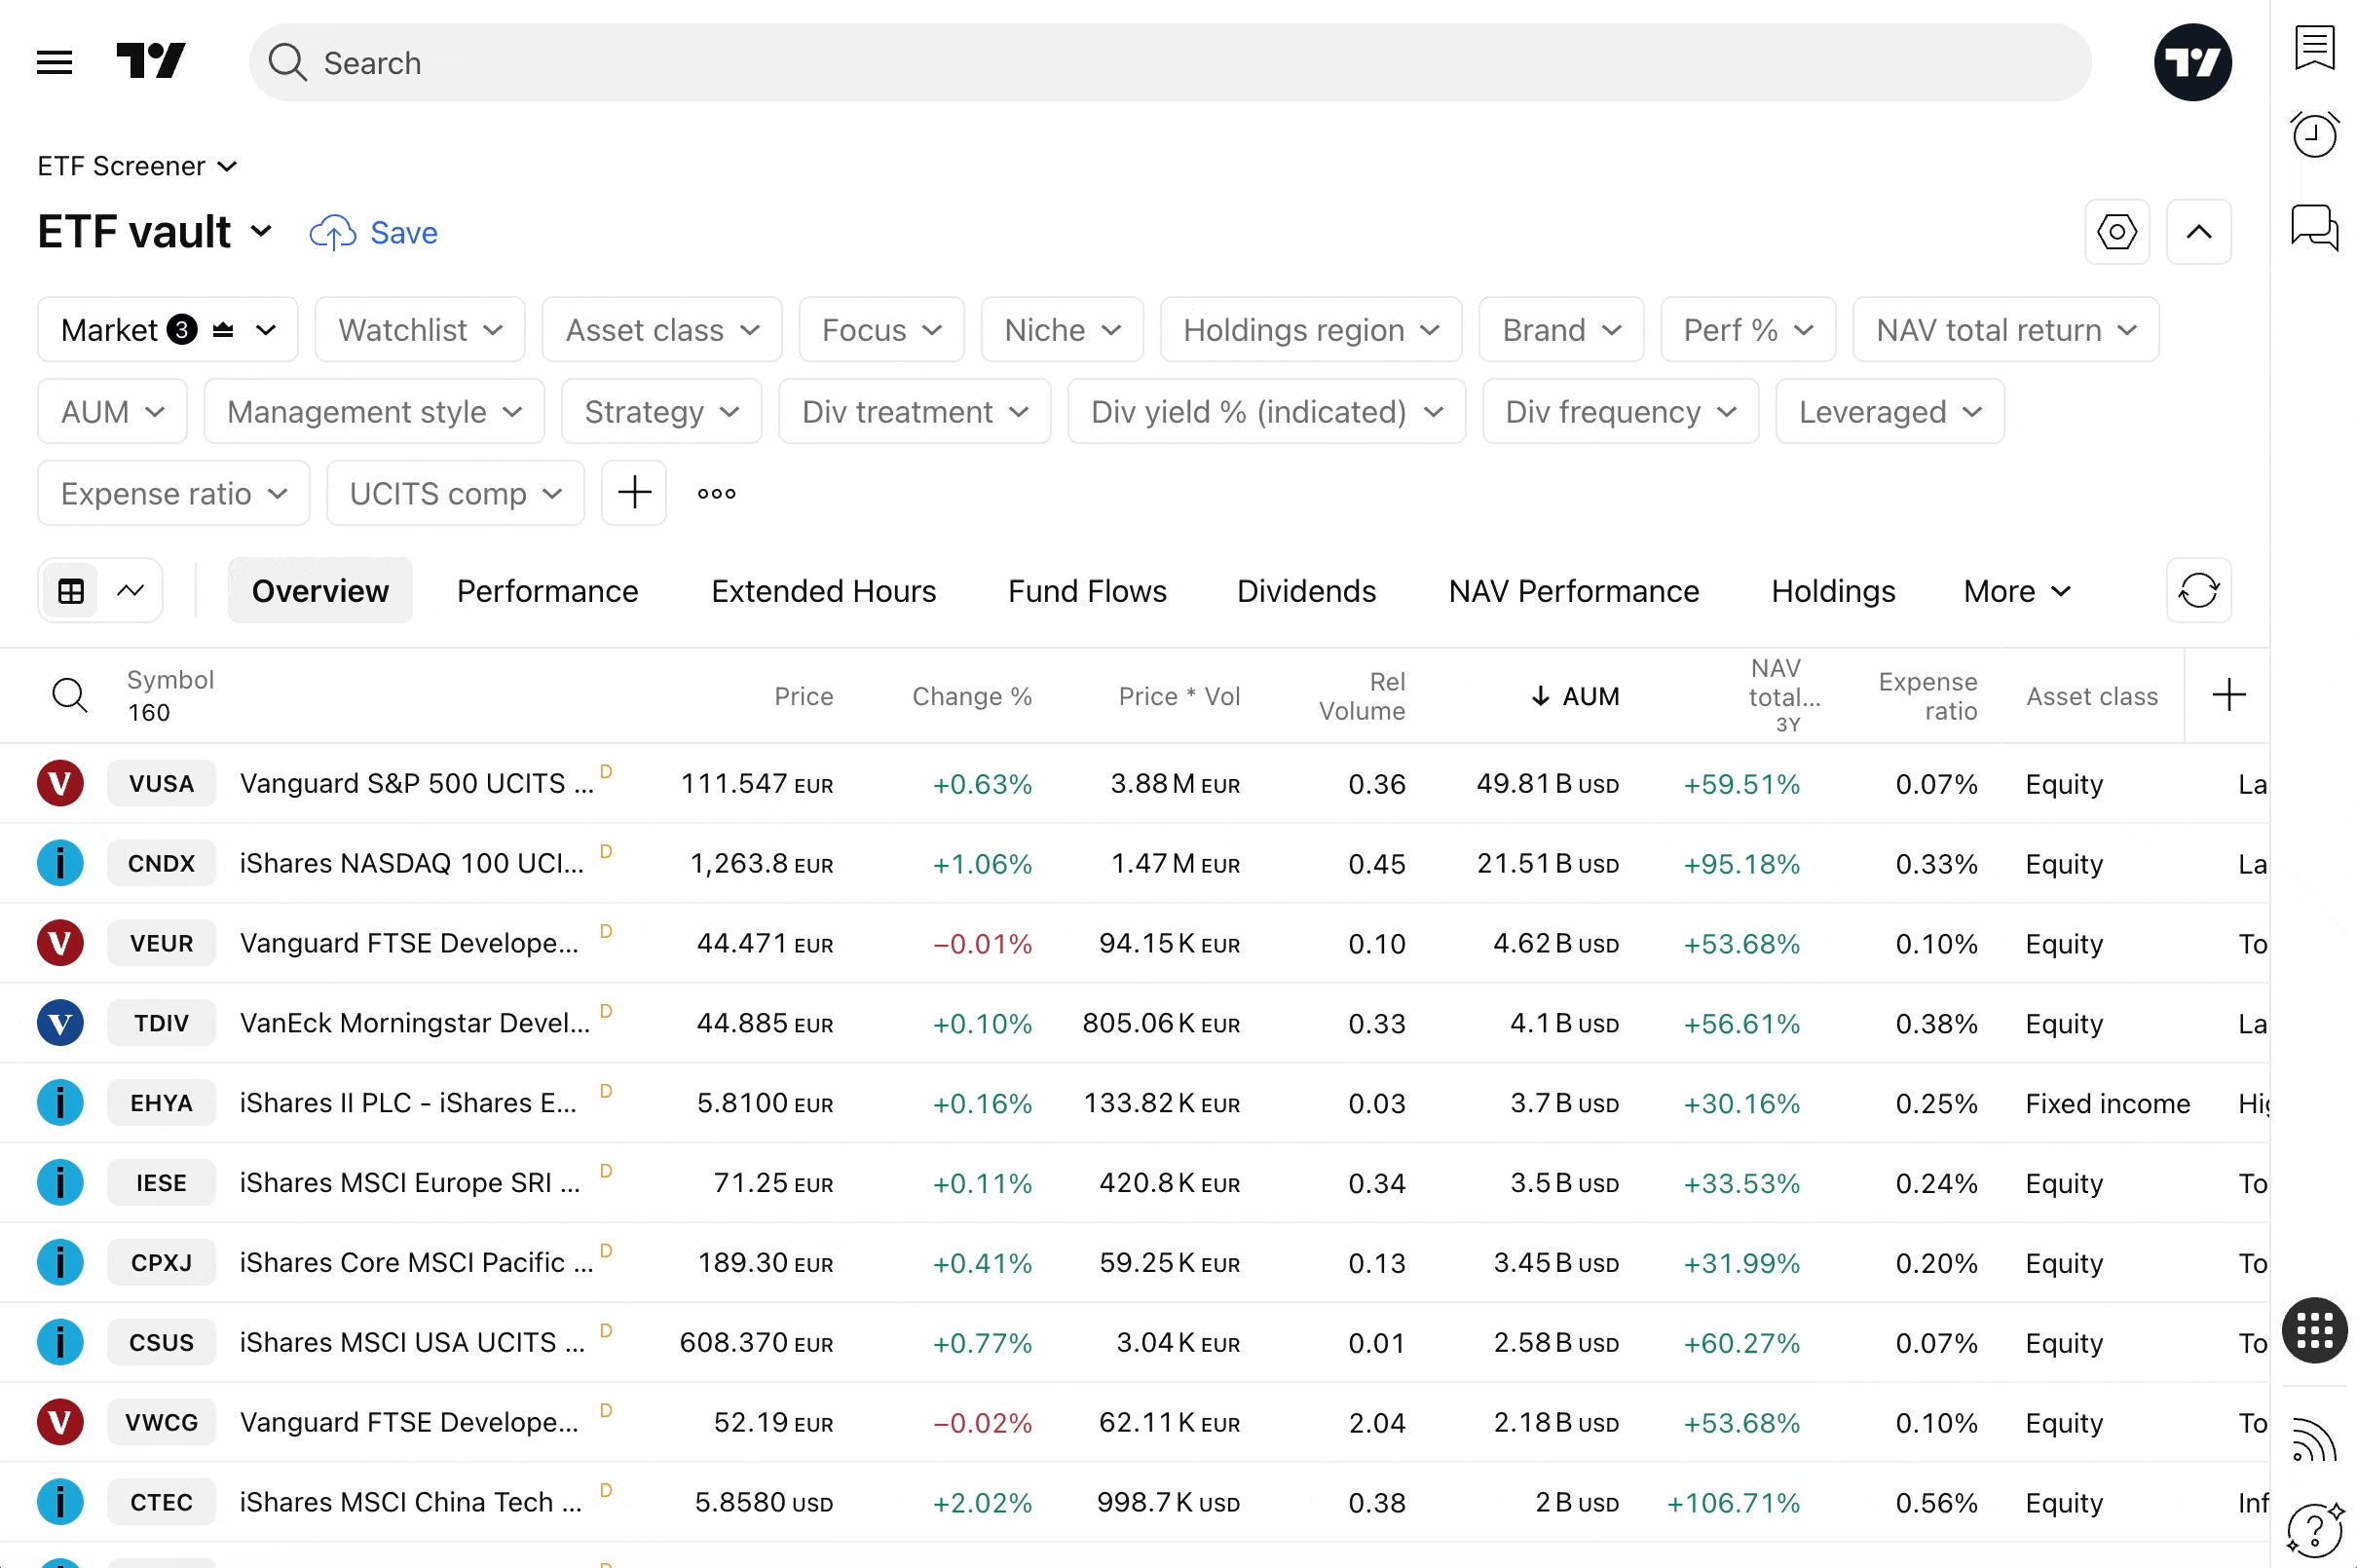Switch to the Fund Flows tab
This screenshot has height=1568, width=2357.
tap(1087, 591)
